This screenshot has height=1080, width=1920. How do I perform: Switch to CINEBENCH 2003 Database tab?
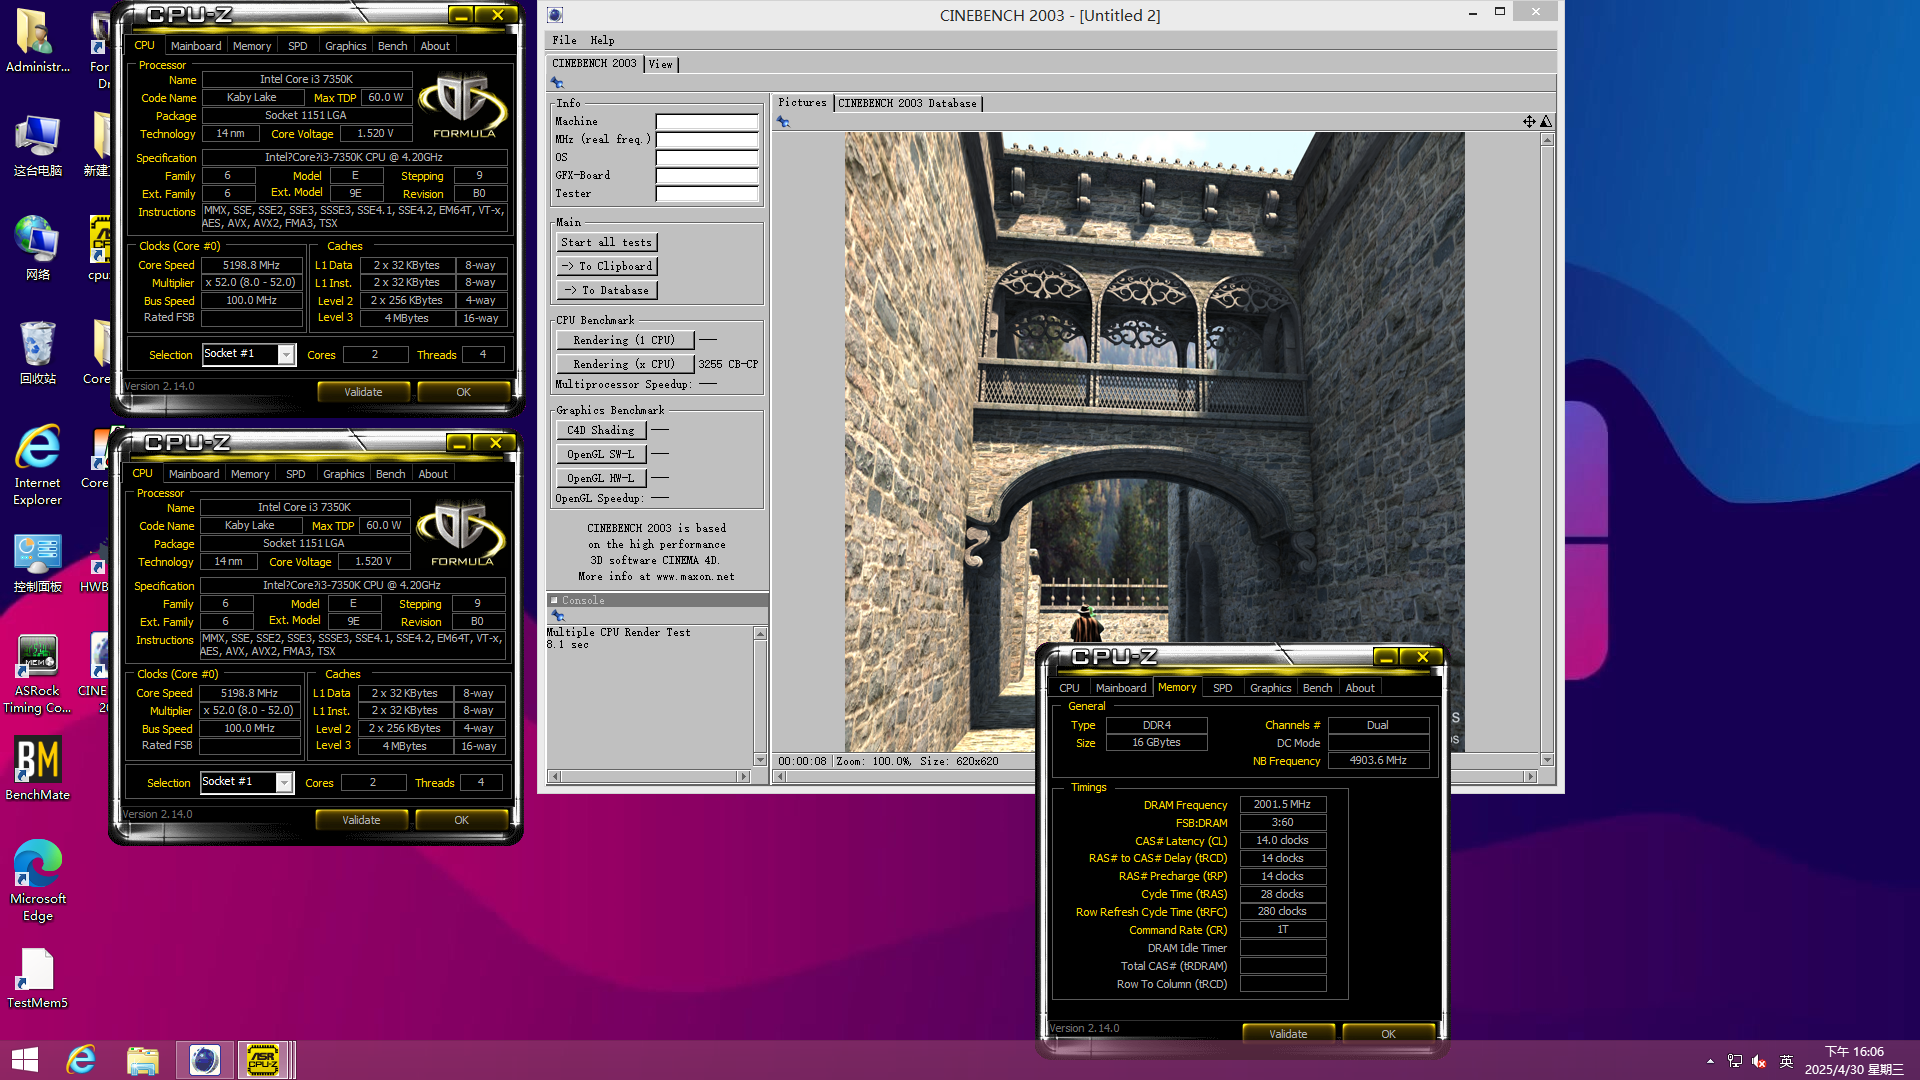point(907,103)
